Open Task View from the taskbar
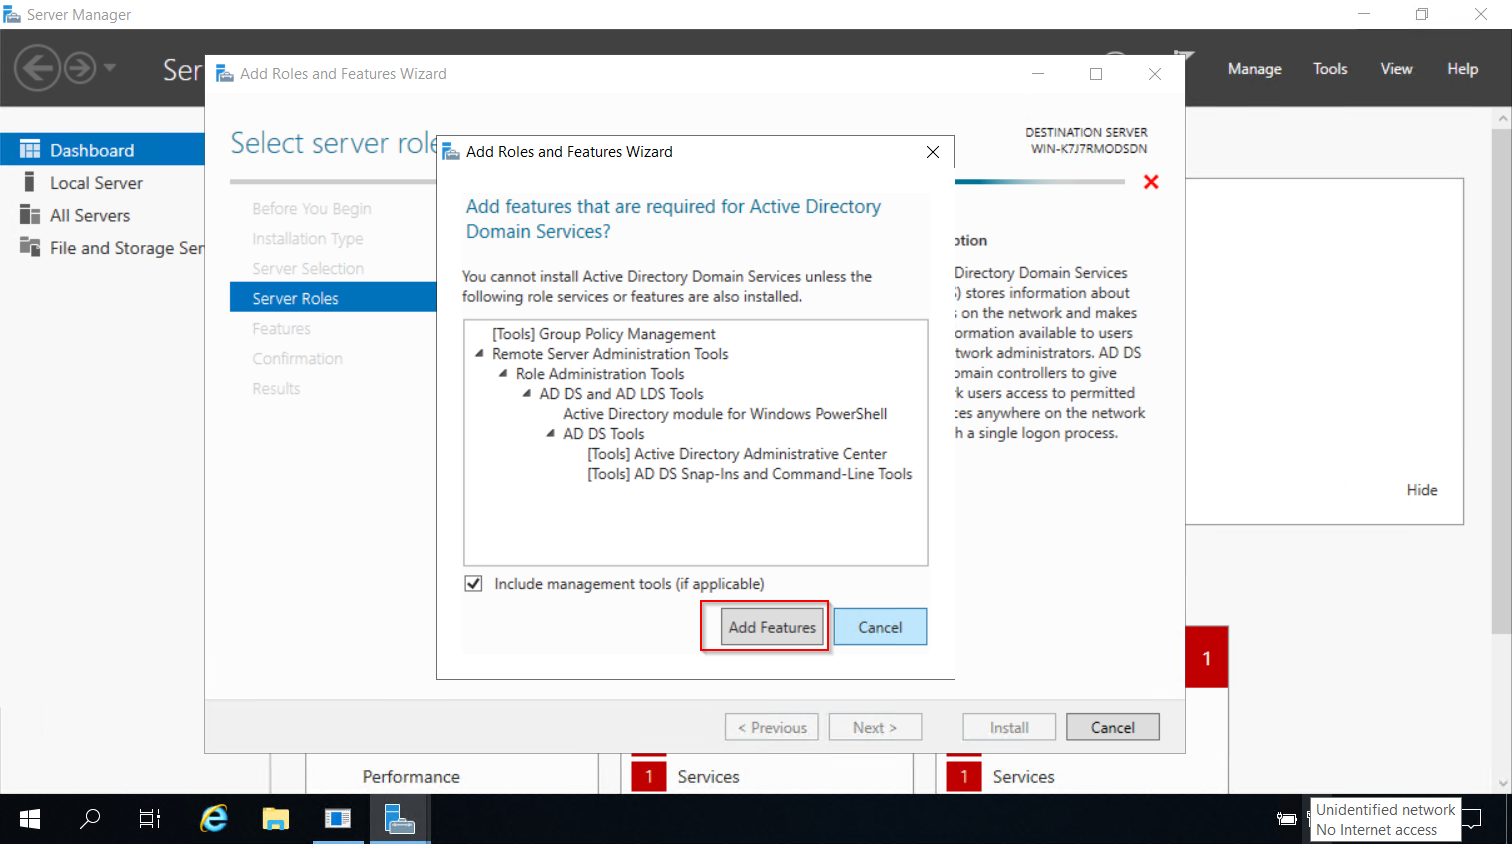 coord(149,818)
